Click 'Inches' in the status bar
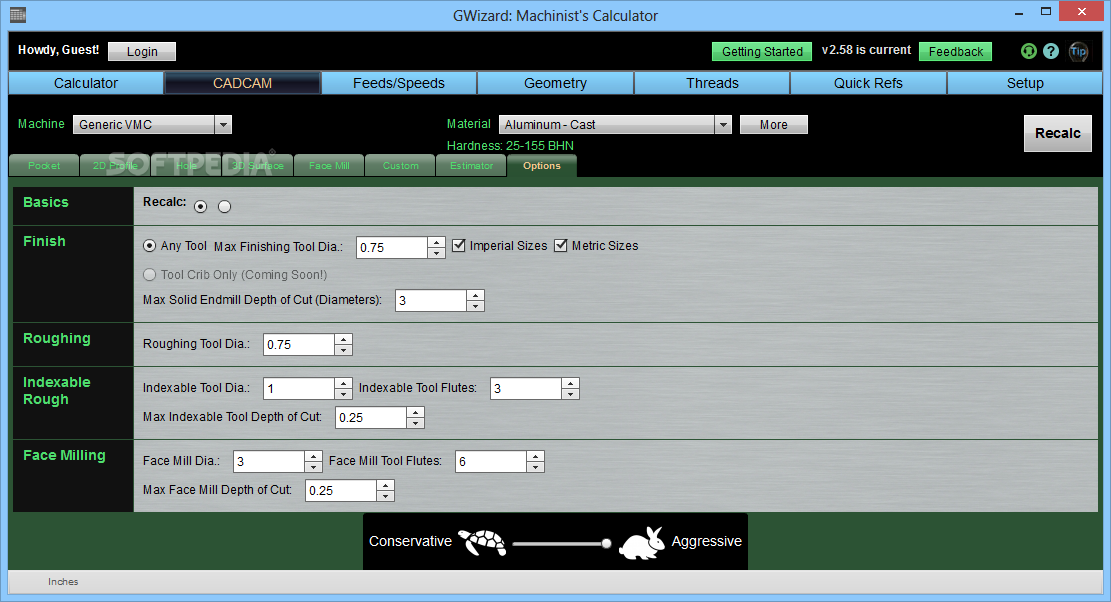Image resolution: width=1111 pixels, height=602 pixels. click(x=63, y=581)
